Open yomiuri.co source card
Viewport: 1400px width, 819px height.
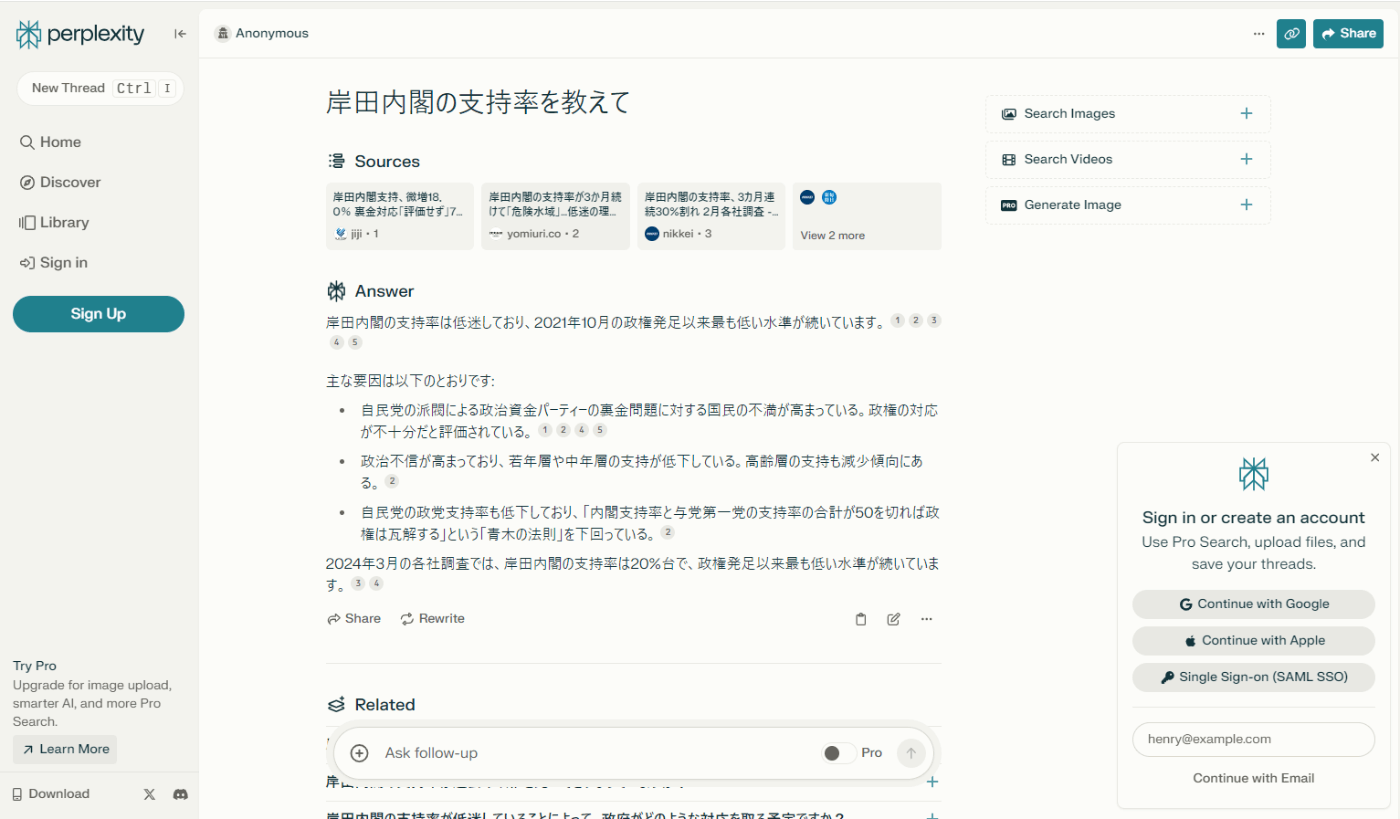(556, 216)
